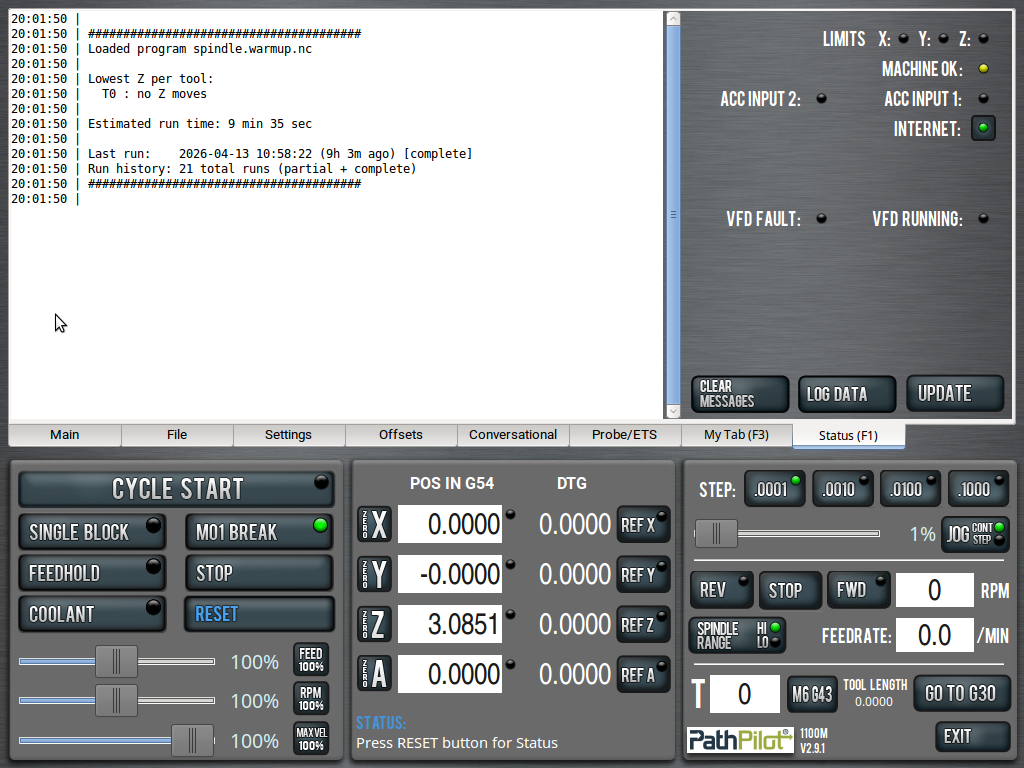Screen dimensions: 1024x768
Task: Zero the X axis position
Action: point(375,524)
